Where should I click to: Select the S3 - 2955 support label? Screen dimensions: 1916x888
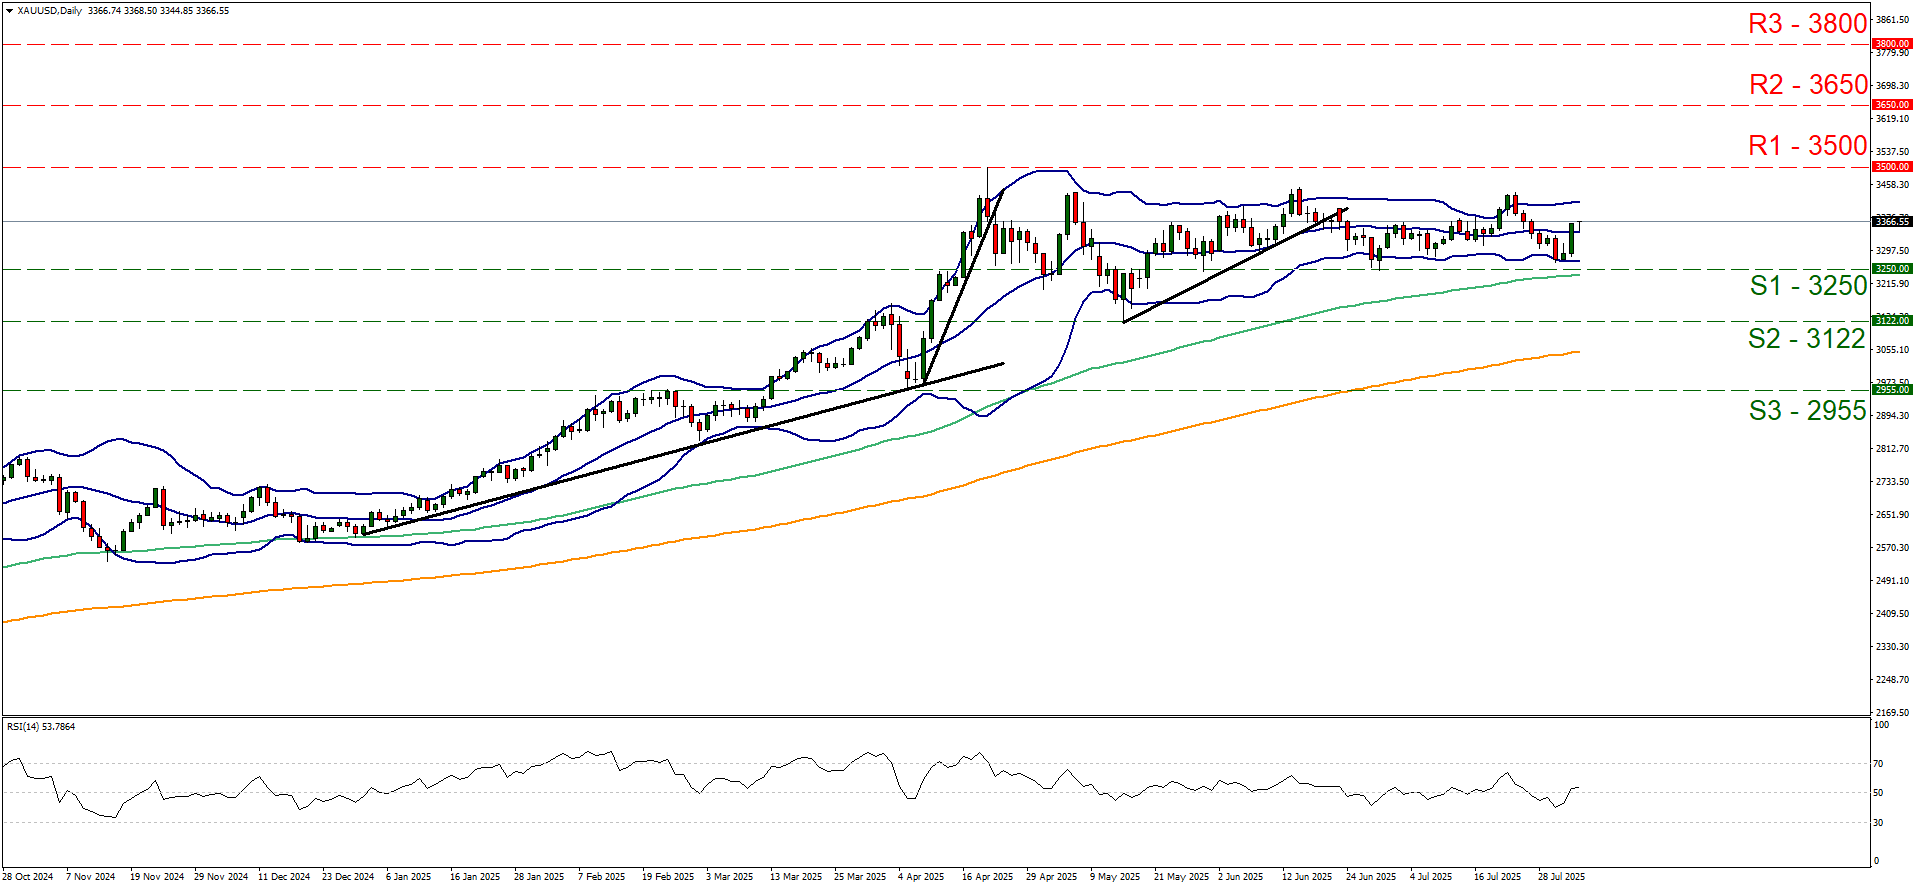click(x=1807, y=411)
